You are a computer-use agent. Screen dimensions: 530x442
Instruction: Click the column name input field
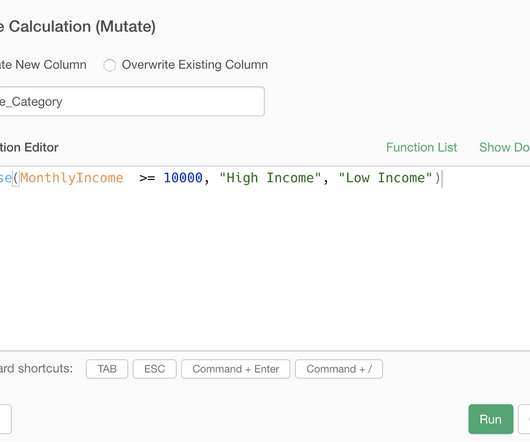click(132, 101)
